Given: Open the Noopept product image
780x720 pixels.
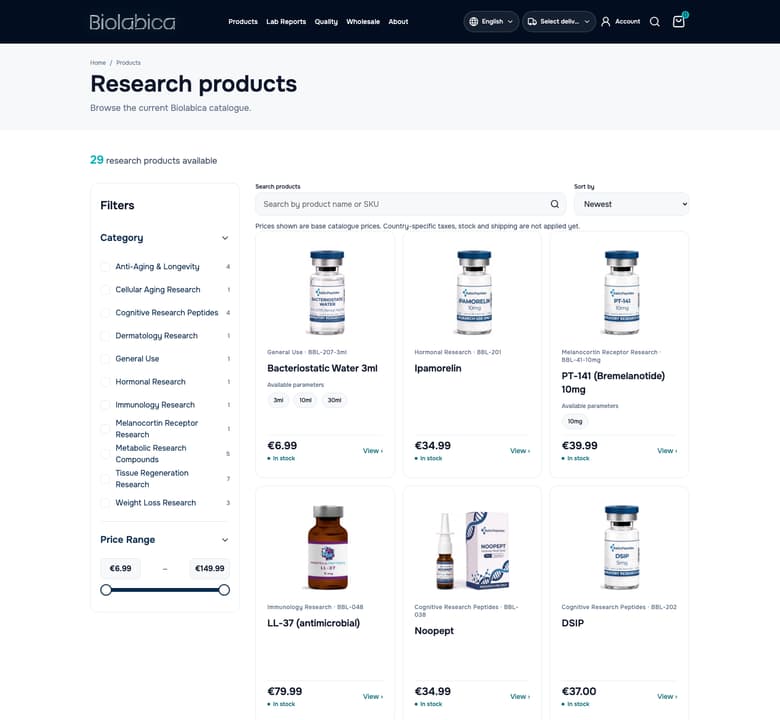Looking at the screenshot, I should tap(472, 548).
